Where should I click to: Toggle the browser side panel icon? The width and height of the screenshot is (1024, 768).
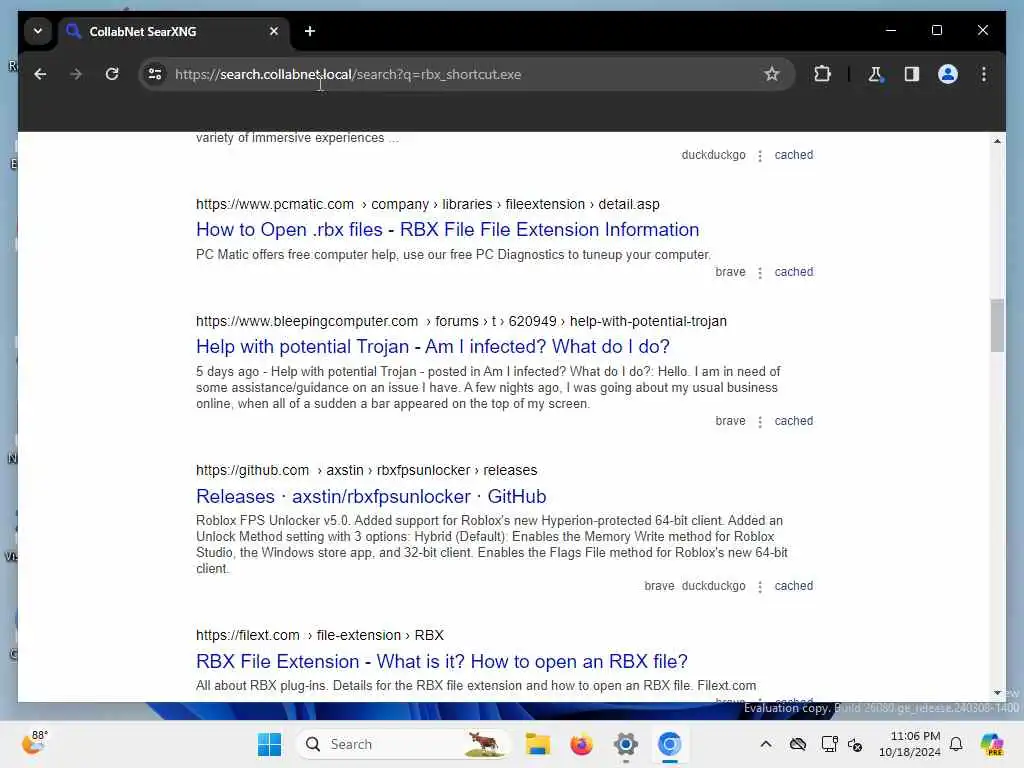coord(912,74)
